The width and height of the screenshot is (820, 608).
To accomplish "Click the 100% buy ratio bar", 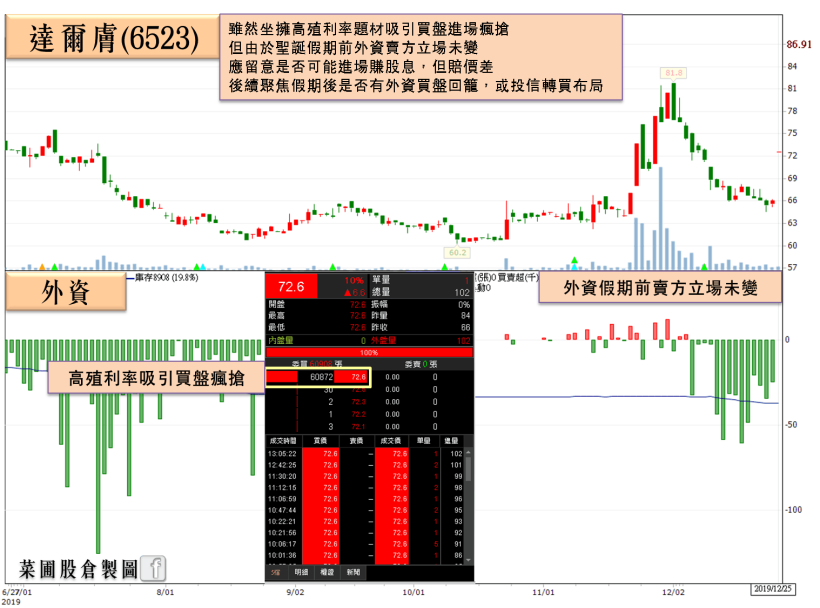I will click(x=369, y=352).
